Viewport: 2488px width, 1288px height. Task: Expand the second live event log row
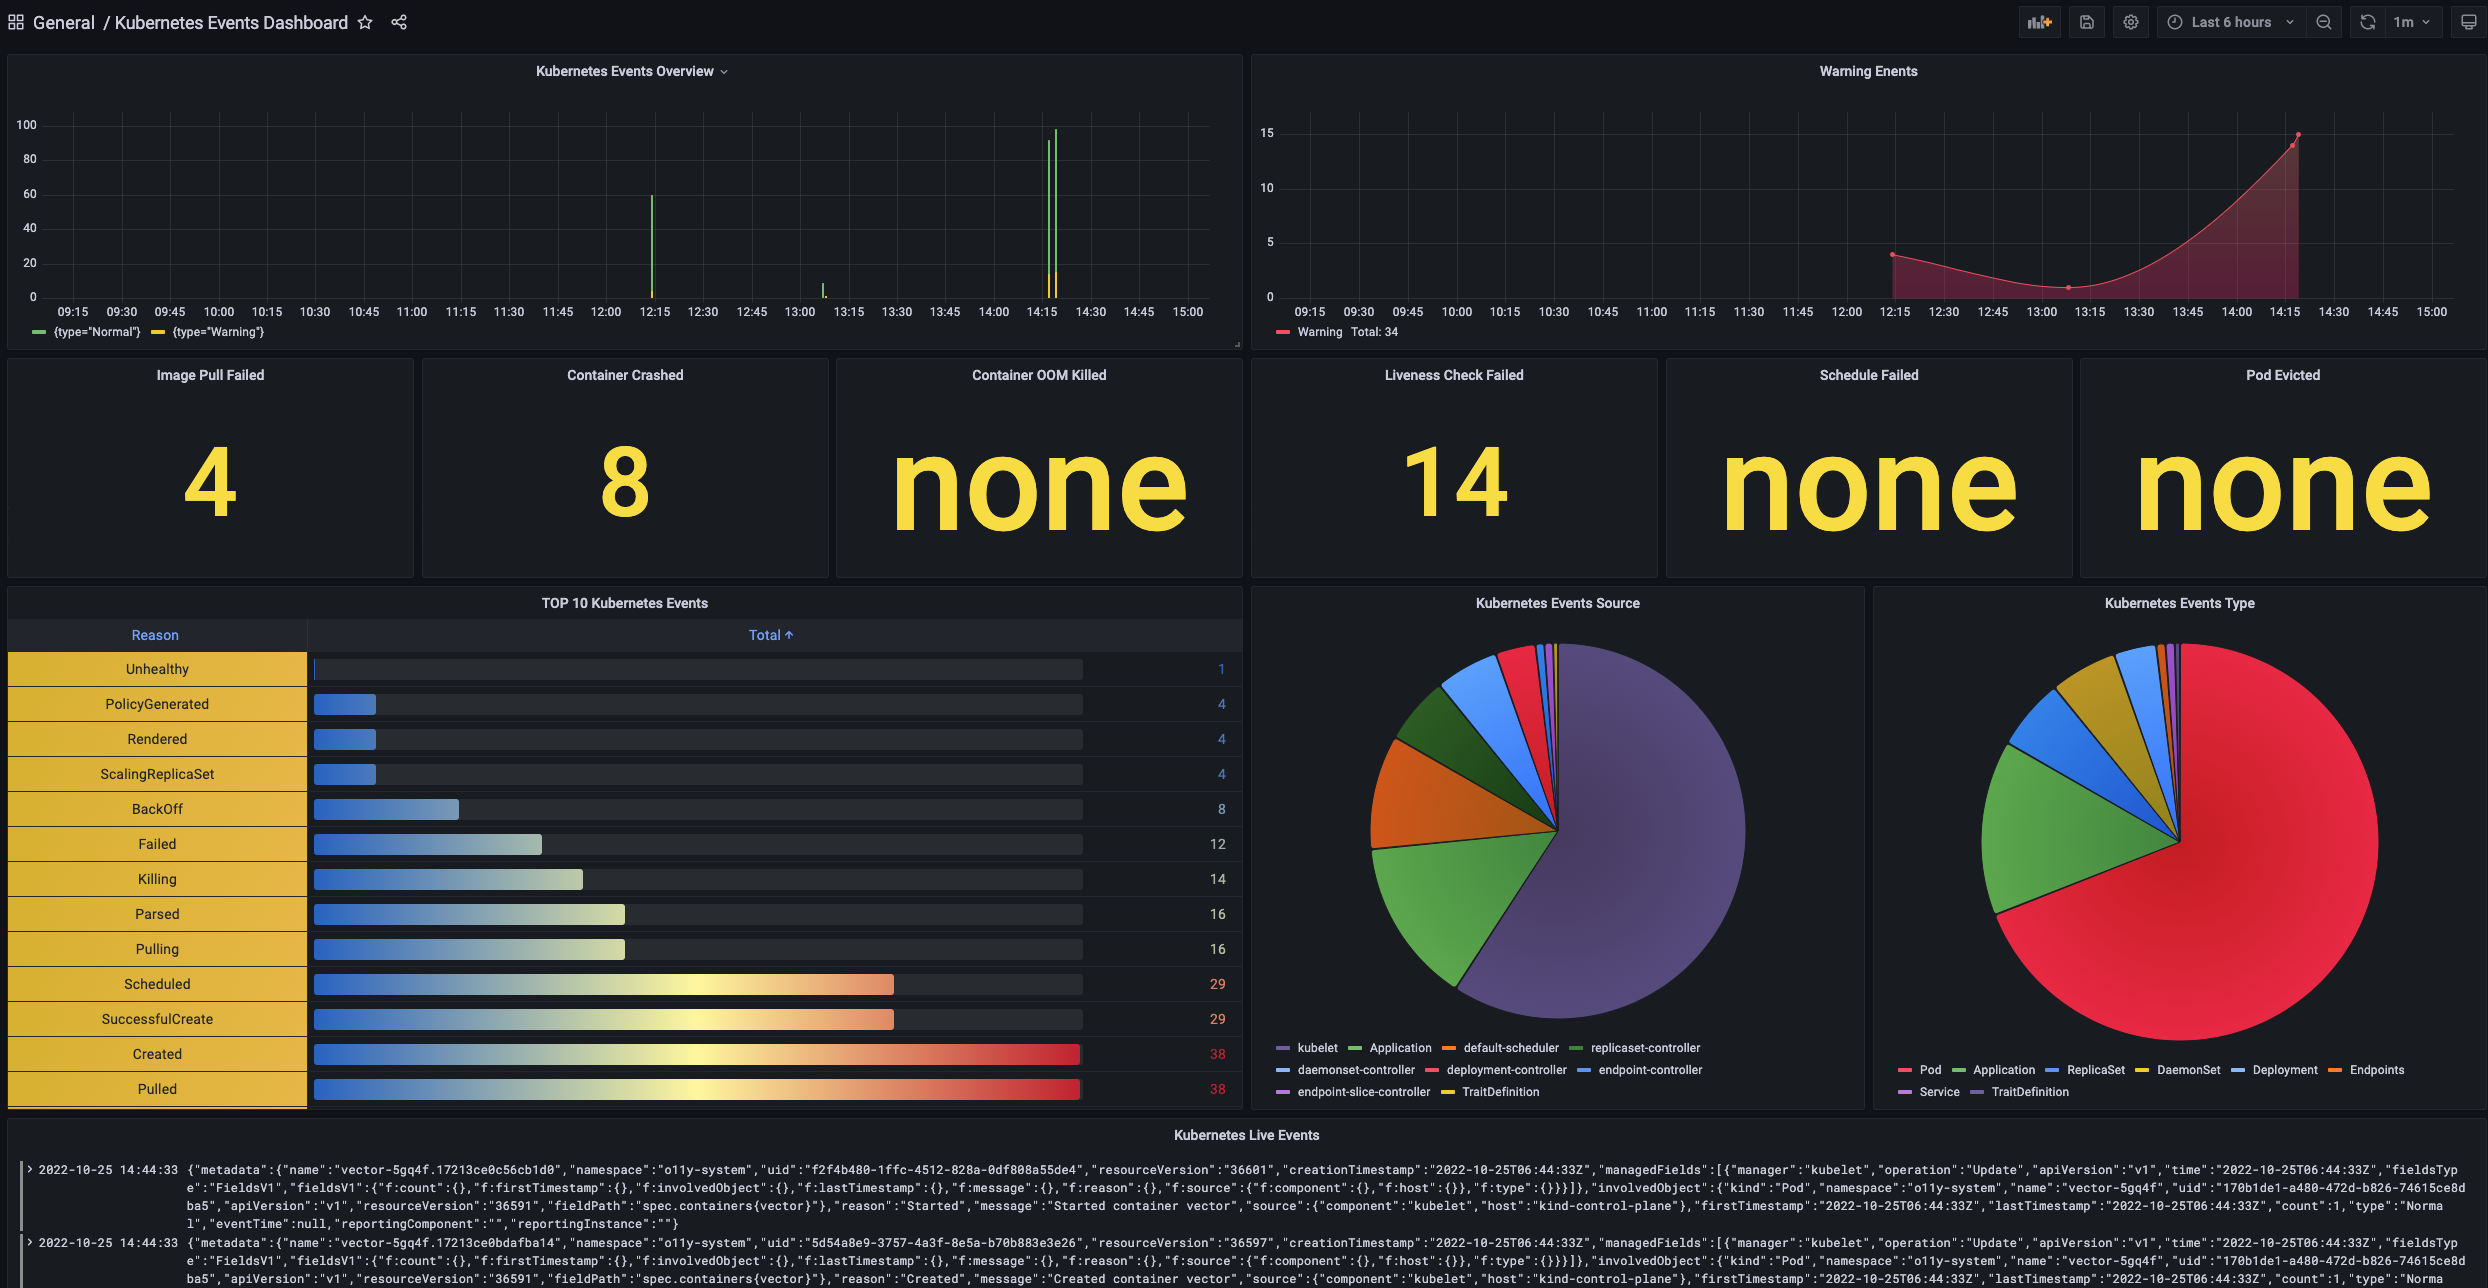pyautogui.click(x=31, y=1242)
